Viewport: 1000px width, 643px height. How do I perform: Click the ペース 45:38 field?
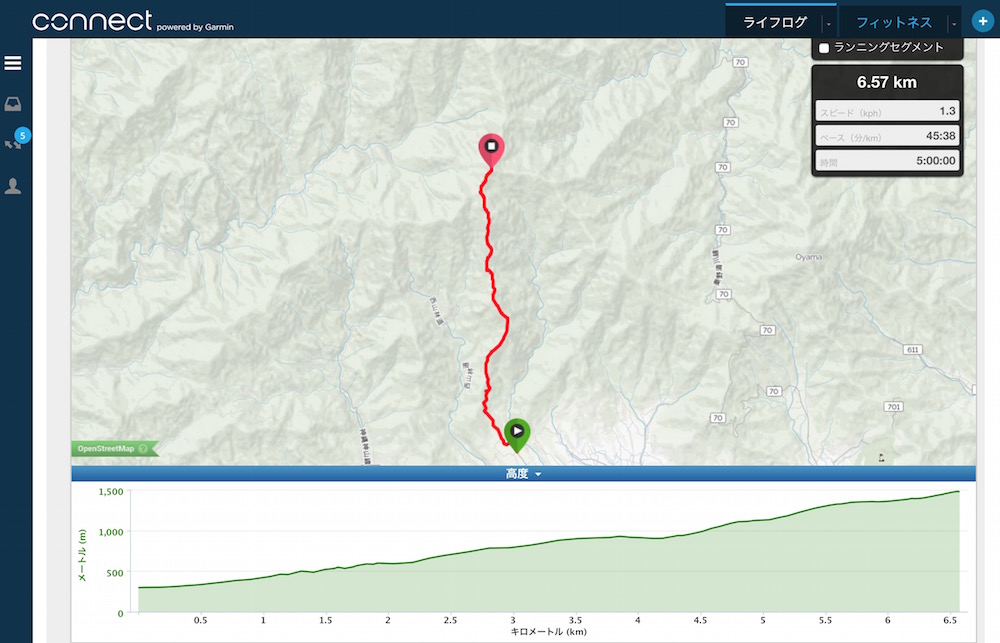[x=887, y=136]
